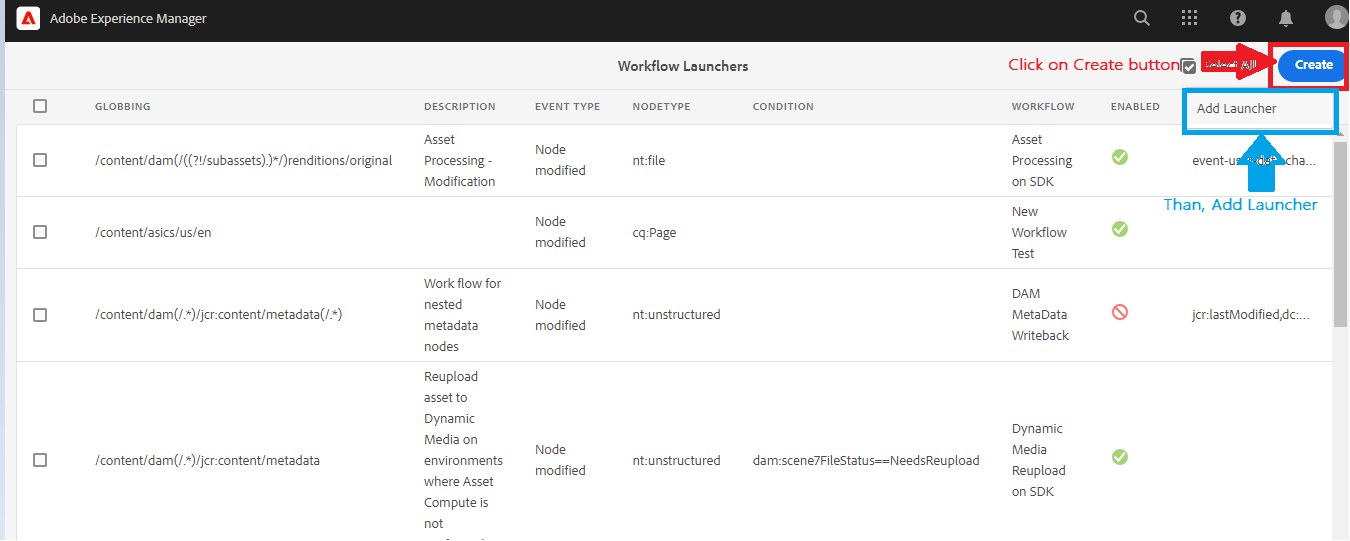Click disabled icon for DAM MetaData Writeback
Viewport: 1350px width, 541px height.
(x=1120, y=312)
